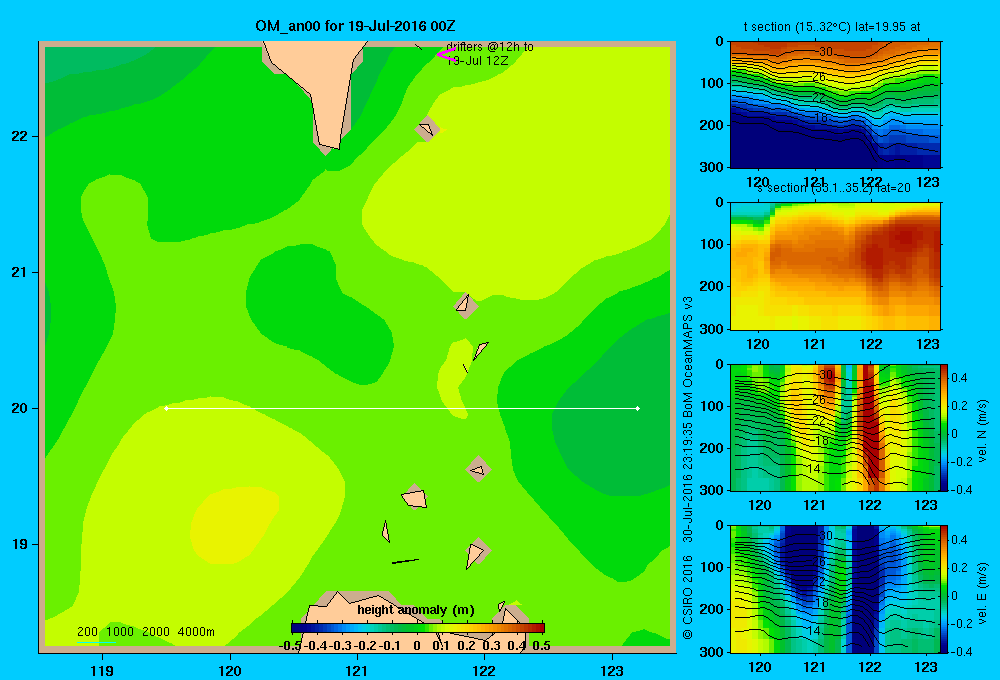
Task: Click the small yellow high south of 20° latitude
Action: [x=233, y=524]
